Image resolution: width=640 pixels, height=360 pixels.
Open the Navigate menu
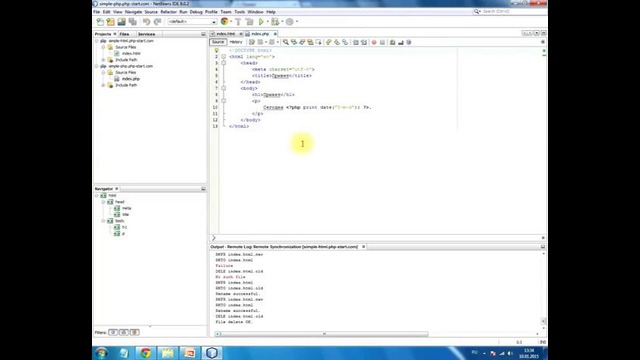[133, 12]
